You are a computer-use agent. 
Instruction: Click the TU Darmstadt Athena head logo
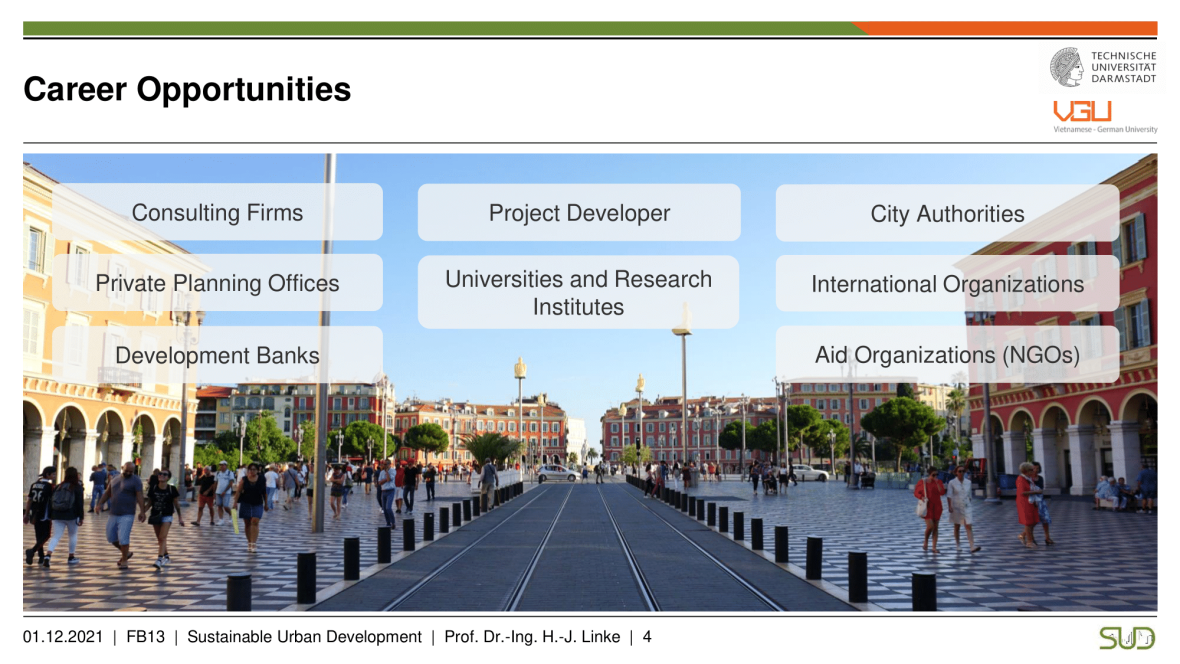coord(1067,68)
